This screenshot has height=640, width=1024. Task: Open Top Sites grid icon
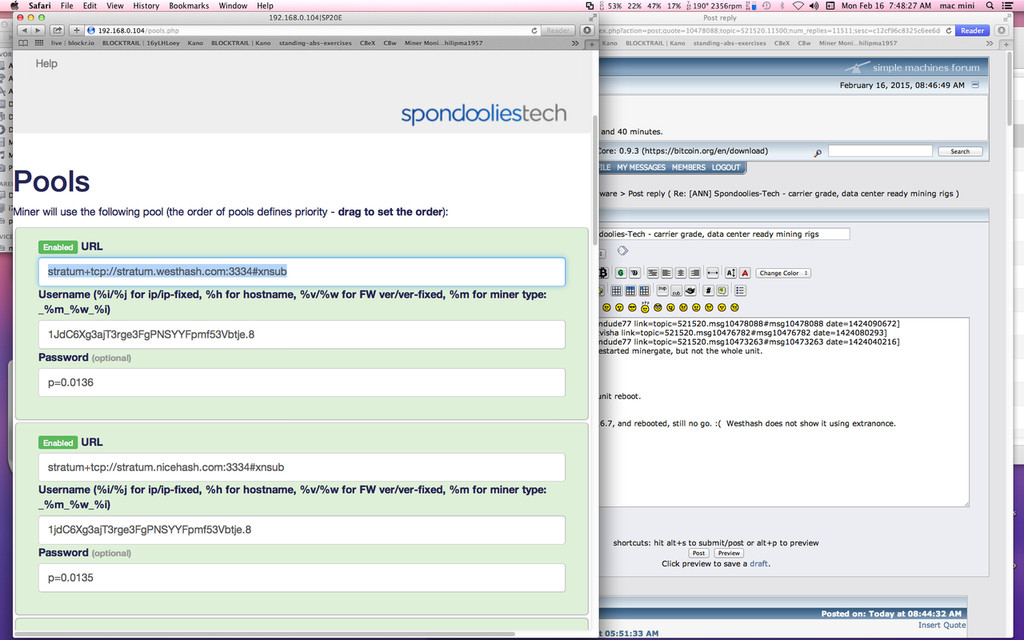click(x=39, y=43)
